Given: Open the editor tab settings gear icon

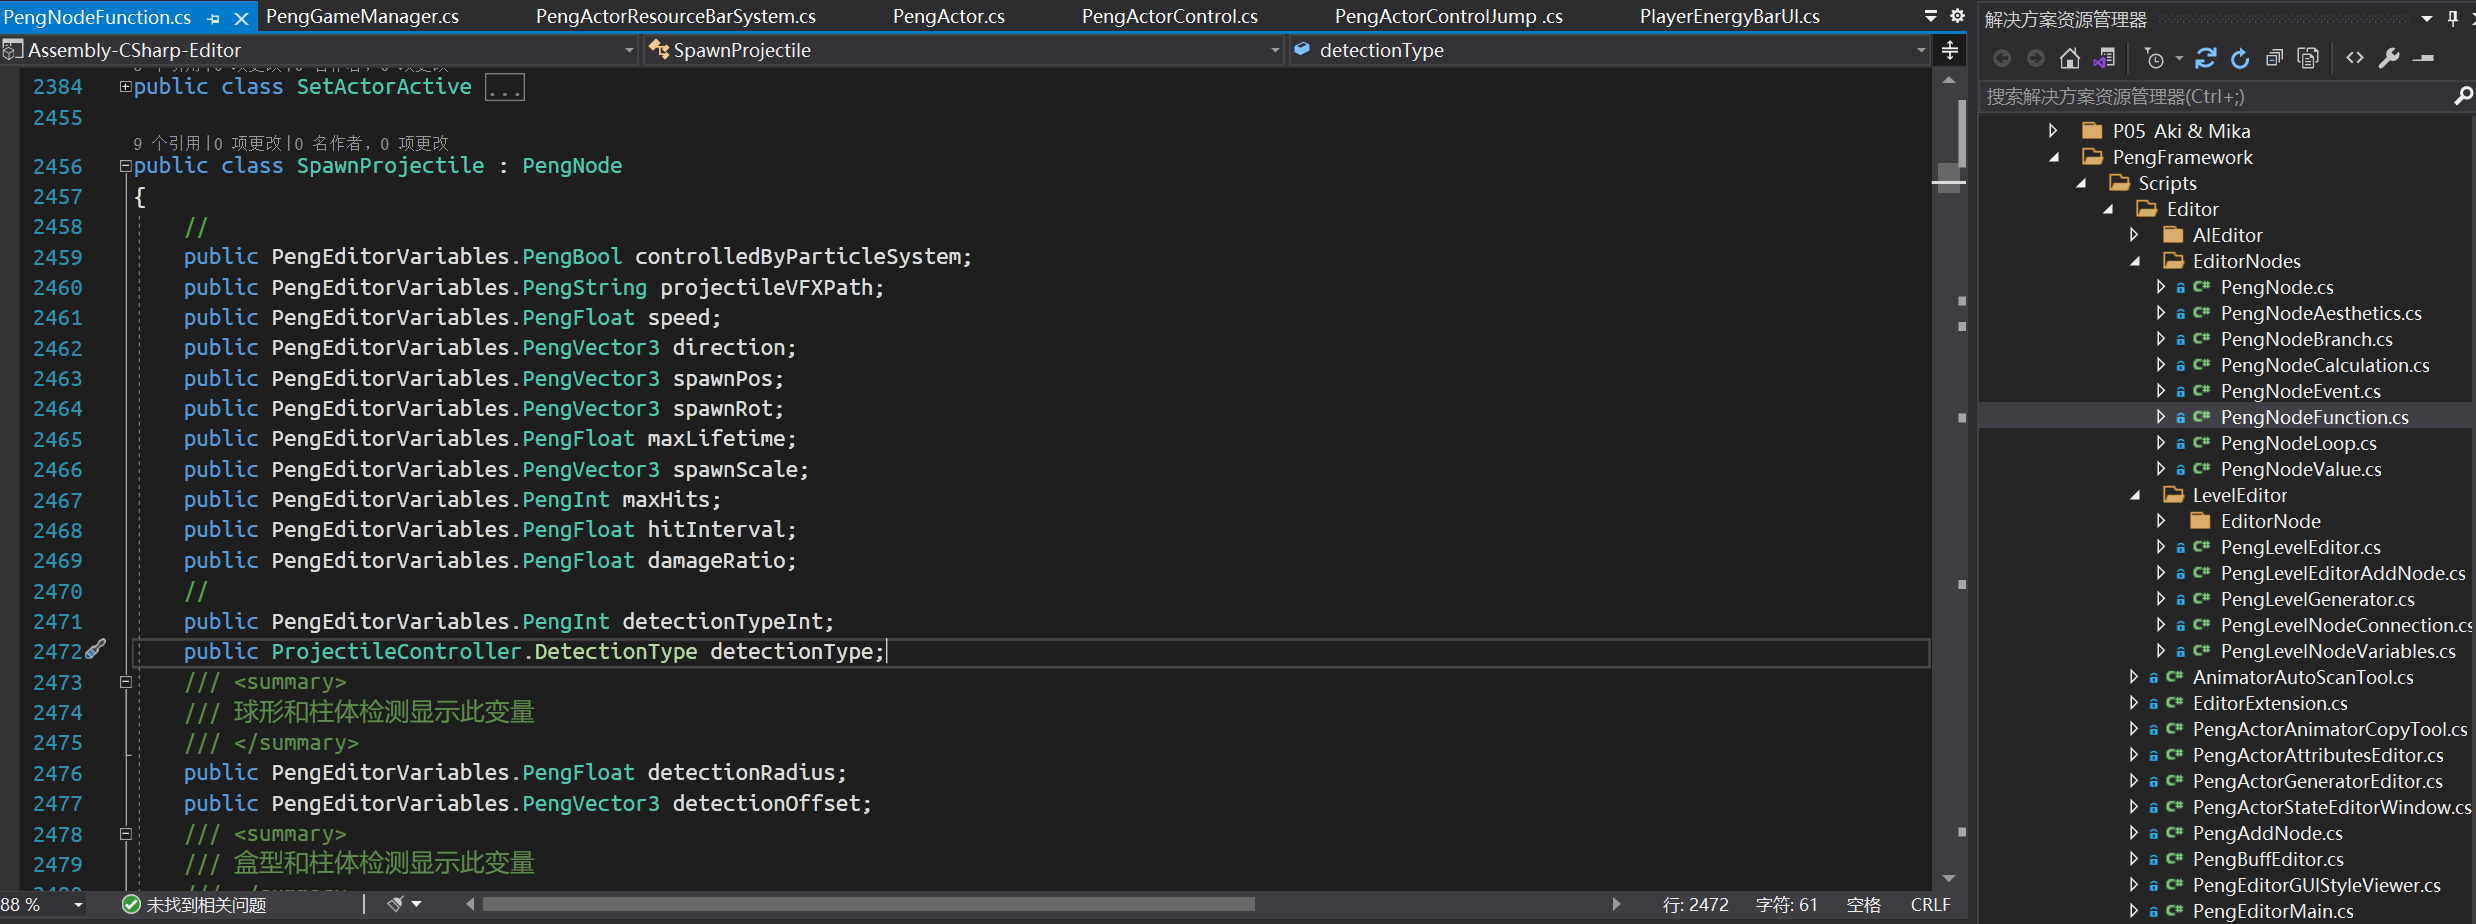Looking at the screenshot, I should (1957, 16).
